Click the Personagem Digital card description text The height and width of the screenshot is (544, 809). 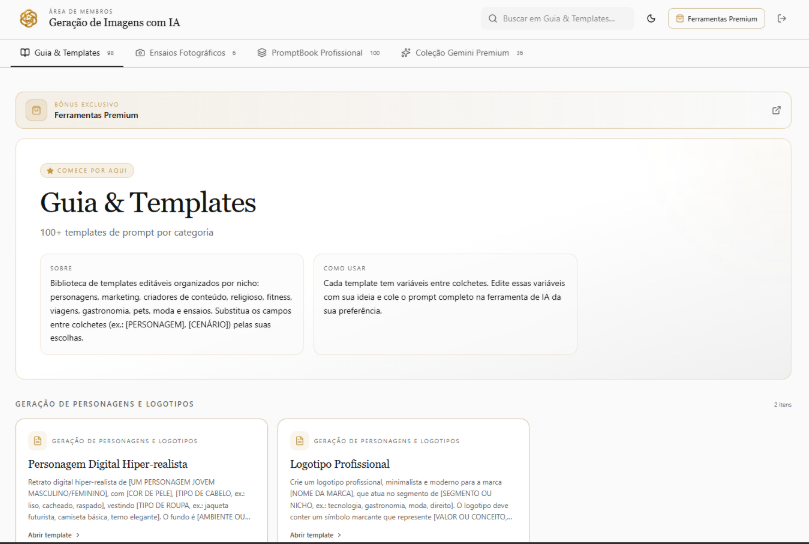(139, 499)
